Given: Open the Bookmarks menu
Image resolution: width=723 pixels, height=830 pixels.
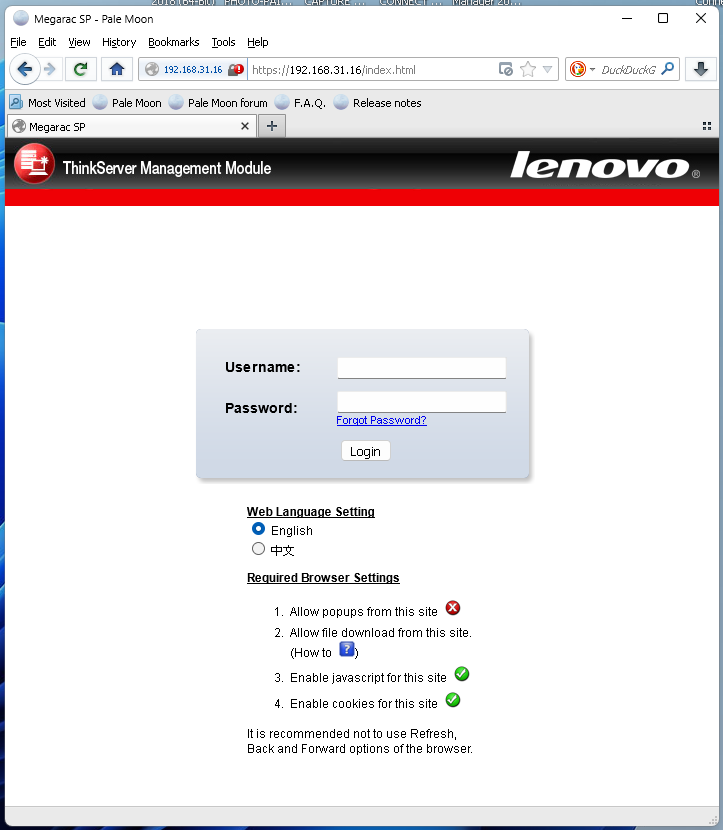Looking at the screenshot, I should (174, 42).
